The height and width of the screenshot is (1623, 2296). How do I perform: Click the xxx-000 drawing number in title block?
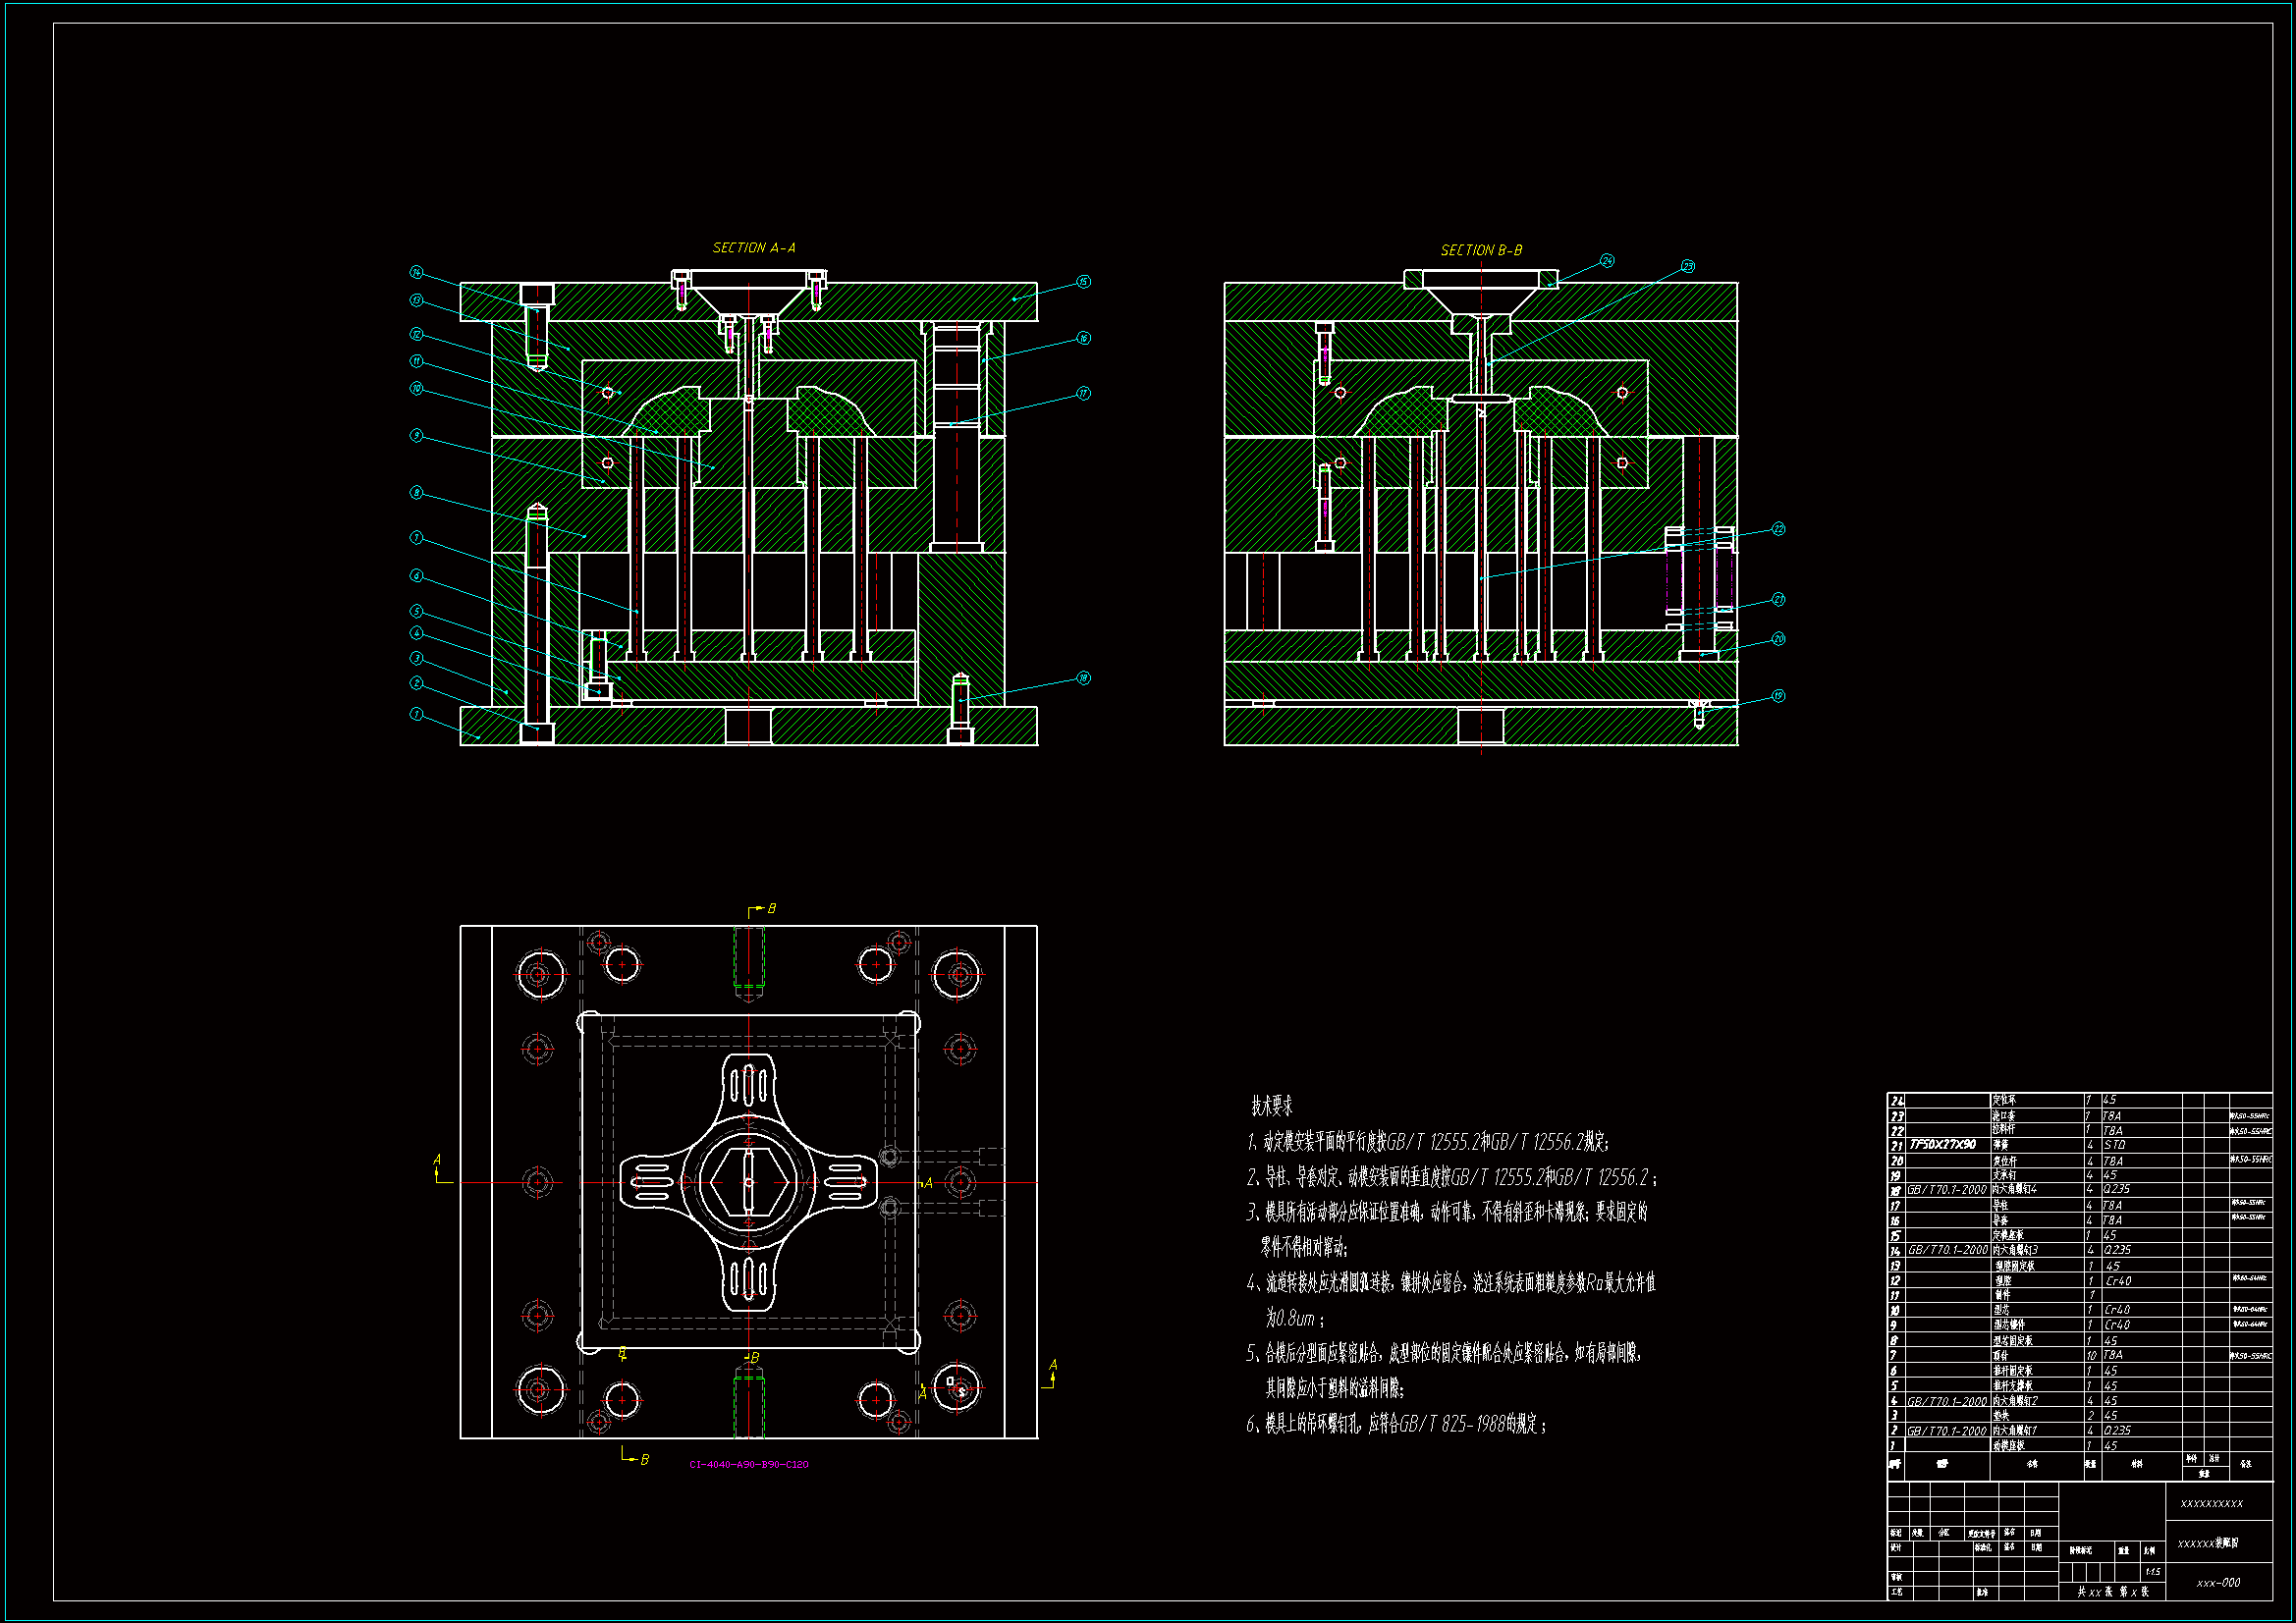coord(2218,1583)
